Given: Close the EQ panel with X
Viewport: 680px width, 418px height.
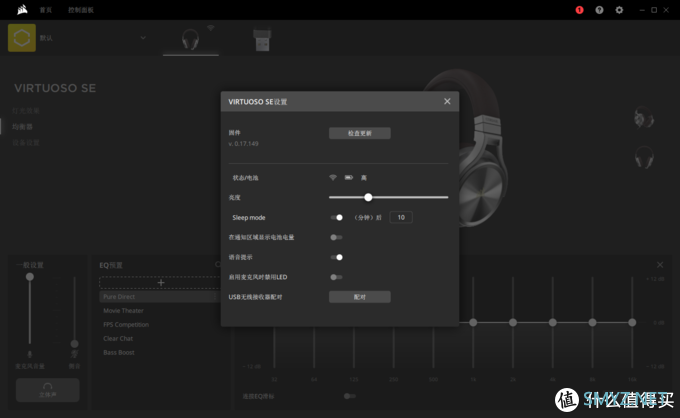Looking at the screenshot, I should (x=660, y=265).
